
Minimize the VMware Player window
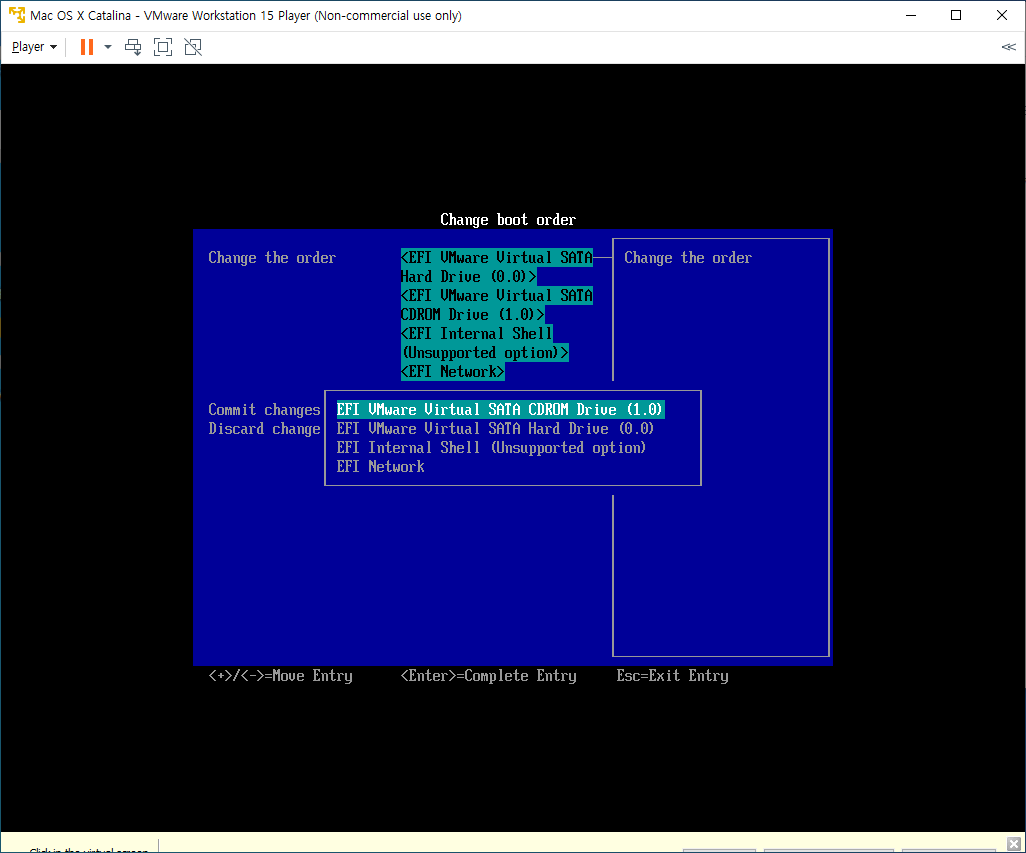[911, 15]
